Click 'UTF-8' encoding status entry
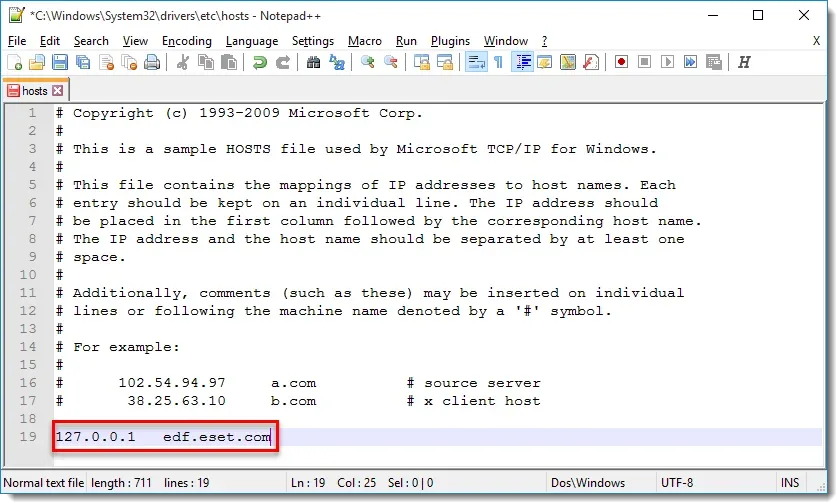The image size is (837, 503). click(677, 483)
